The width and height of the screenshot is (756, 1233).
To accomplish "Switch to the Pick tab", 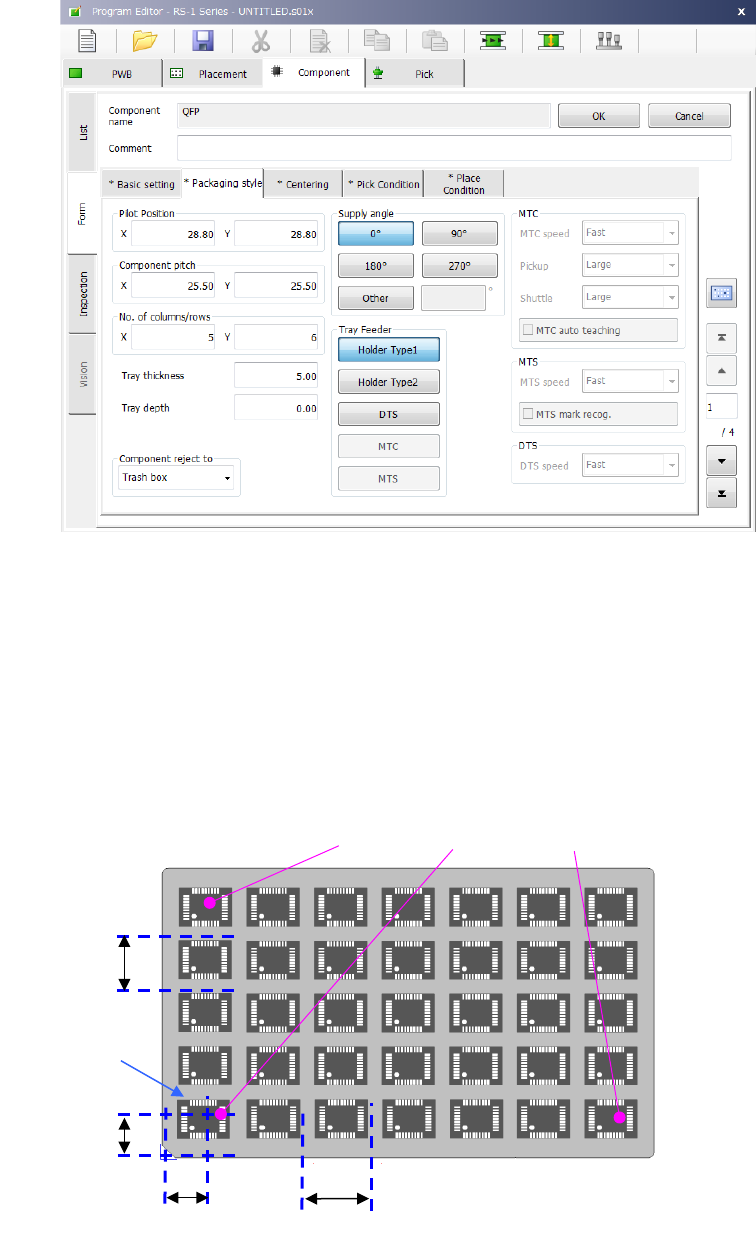I will [415, 74].
